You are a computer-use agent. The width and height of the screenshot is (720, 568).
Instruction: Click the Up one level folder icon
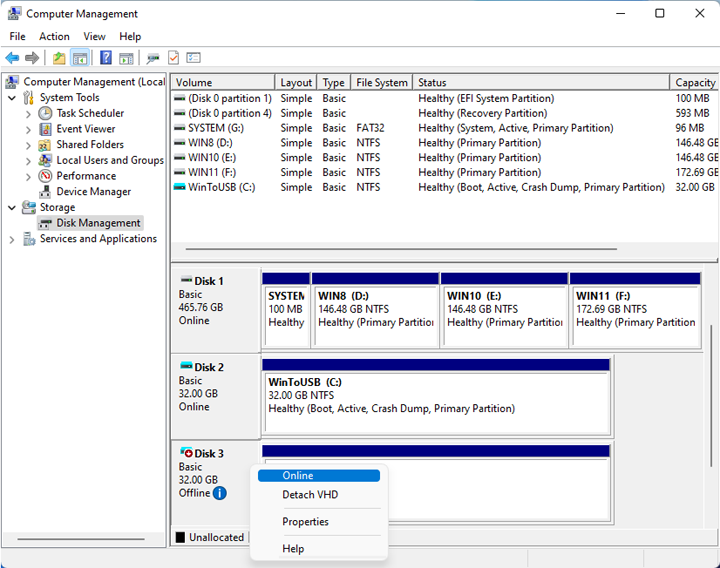[x=59, y=58]
